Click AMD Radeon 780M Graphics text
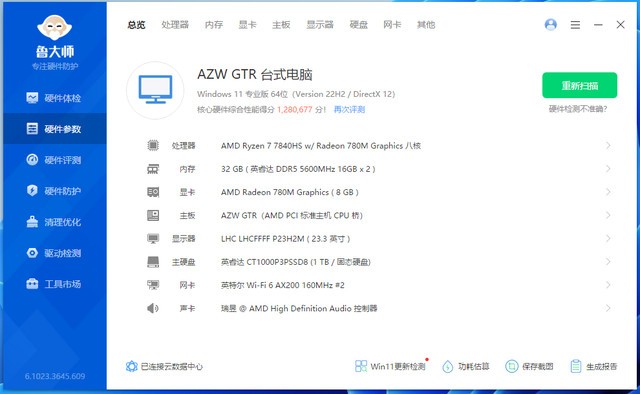This screenshot has height=394, width=640. tap(290, 192)
